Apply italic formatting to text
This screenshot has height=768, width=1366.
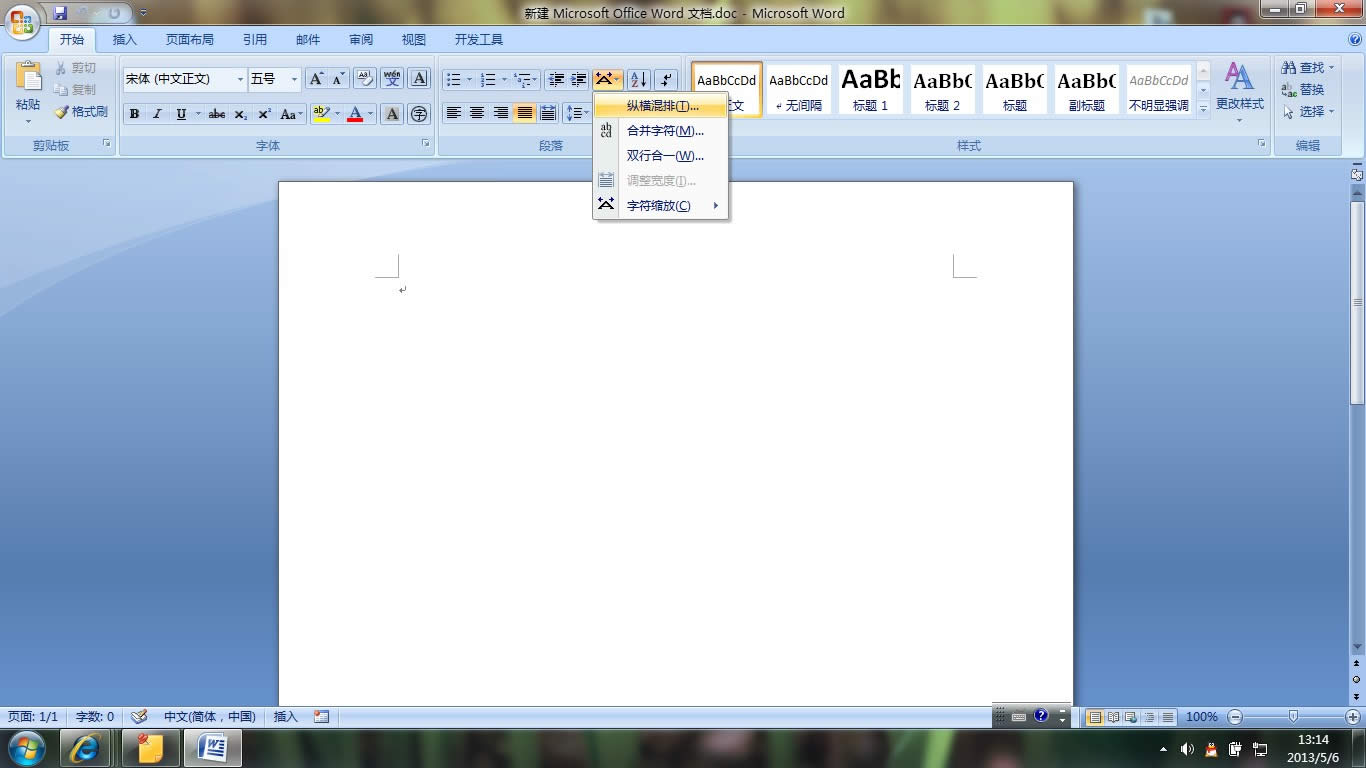click(157, 113)
